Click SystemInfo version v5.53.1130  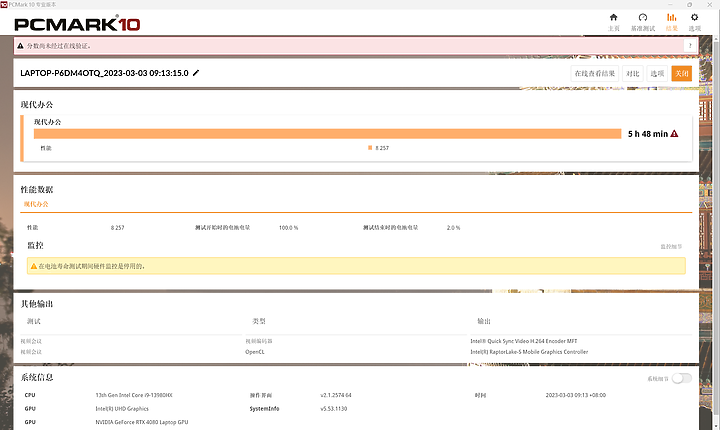click(x=334, y=408)
